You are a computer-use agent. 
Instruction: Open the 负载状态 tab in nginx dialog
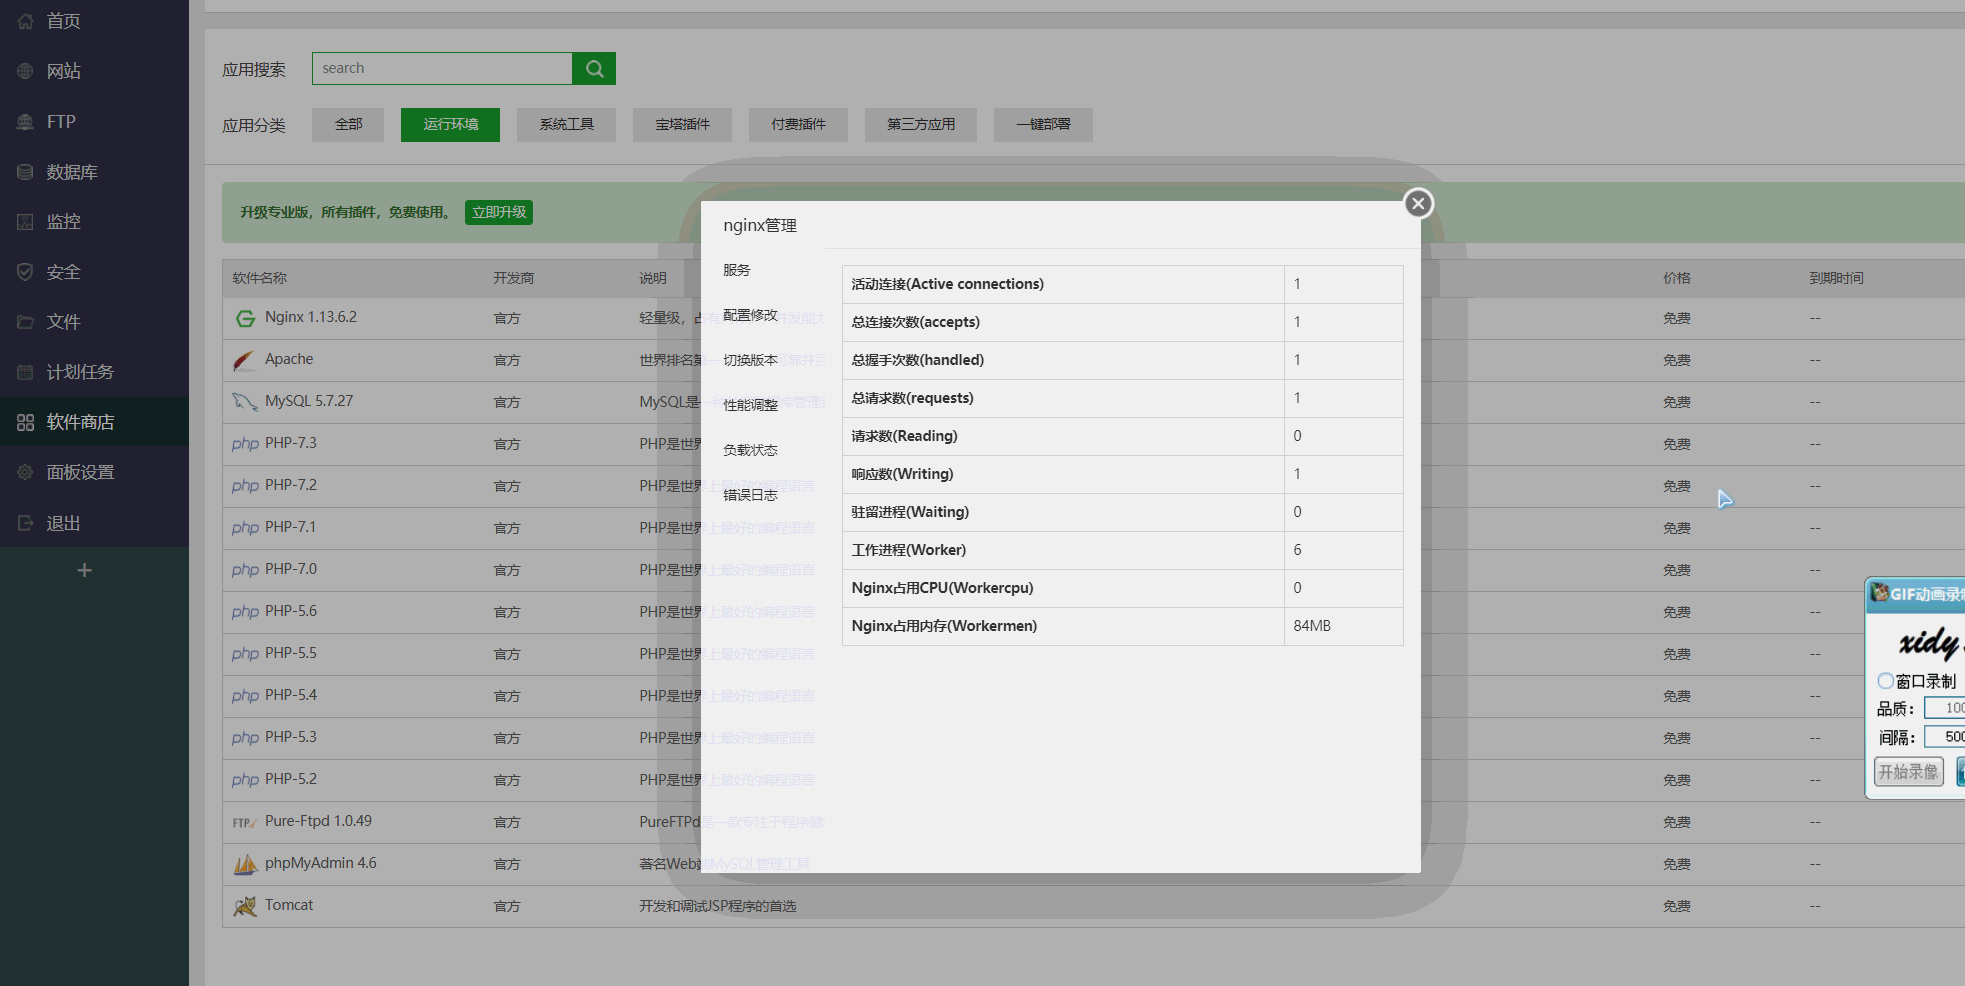750,450
